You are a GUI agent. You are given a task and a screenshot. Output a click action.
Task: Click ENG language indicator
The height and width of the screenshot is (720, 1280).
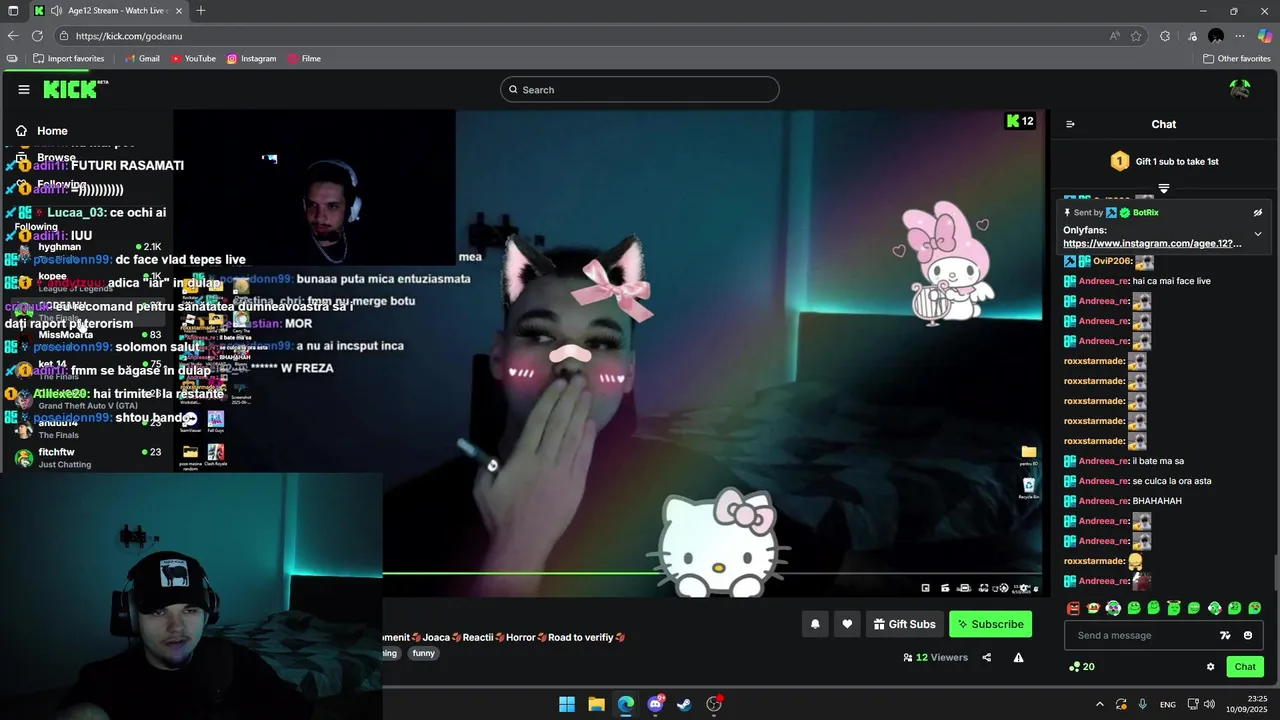tap(1168, 705)
